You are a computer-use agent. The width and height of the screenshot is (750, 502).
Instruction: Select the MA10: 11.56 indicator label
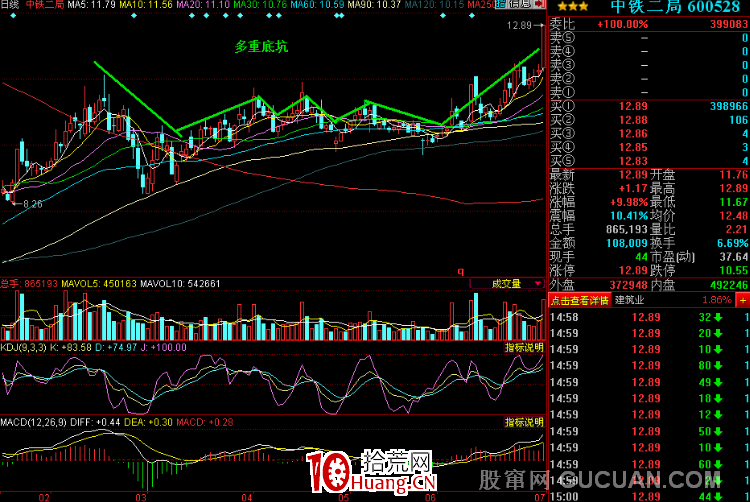146,5
